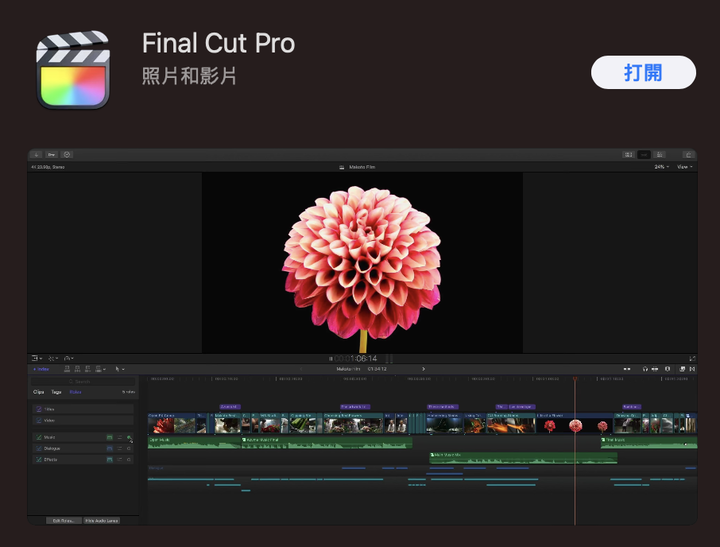Click the dahlia flower in the viewer
This screenshot has width=720, height=547.
tap(362, 262)
